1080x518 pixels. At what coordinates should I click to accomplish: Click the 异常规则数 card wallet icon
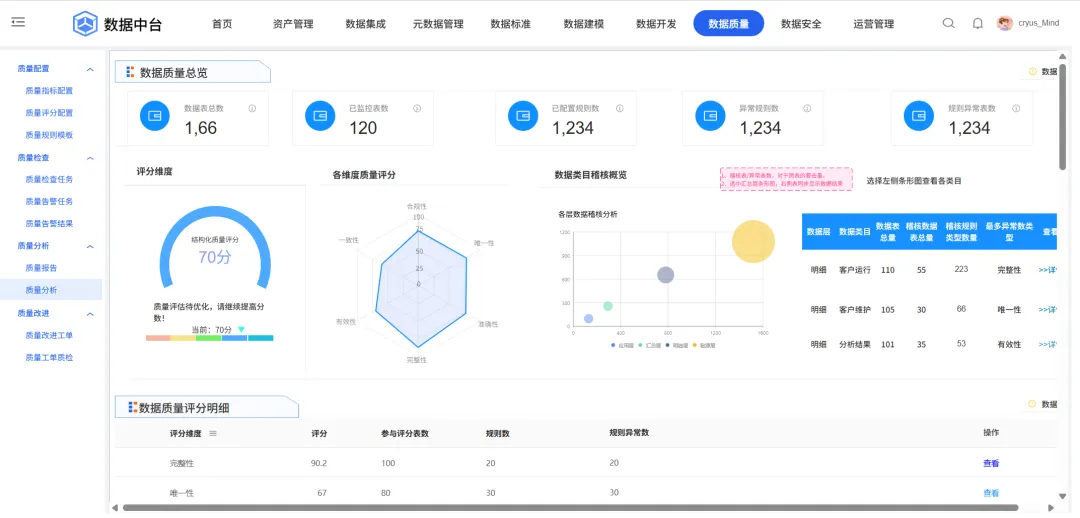tap(710, 116)
